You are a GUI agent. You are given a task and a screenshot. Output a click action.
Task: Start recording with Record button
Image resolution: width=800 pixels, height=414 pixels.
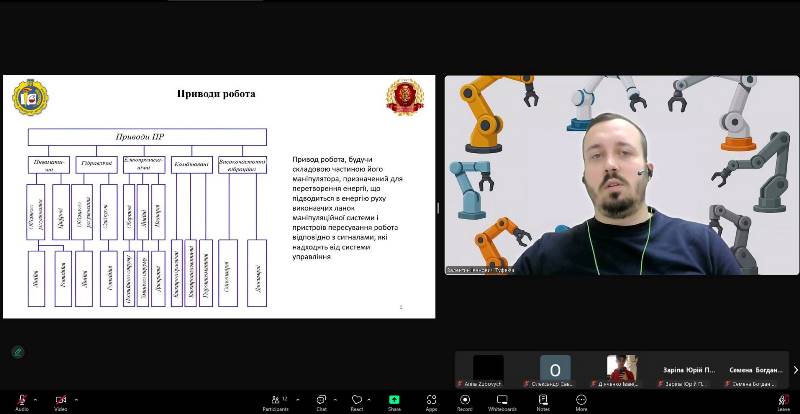(464, 402)
